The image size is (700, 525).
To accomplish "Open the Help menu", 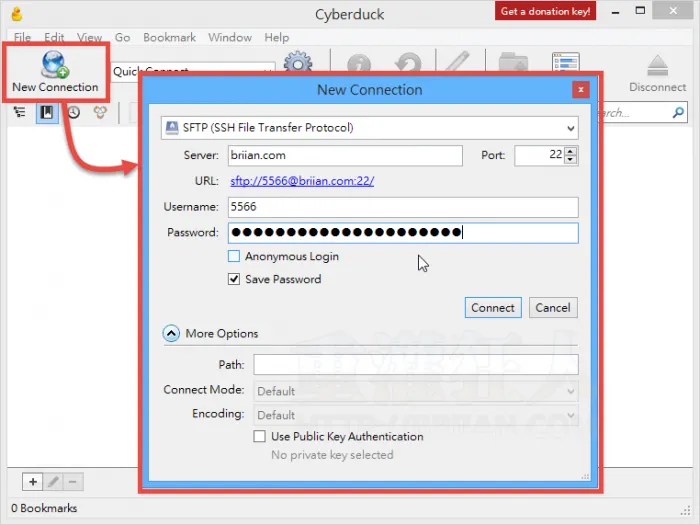I will click(x=277, y=38).
